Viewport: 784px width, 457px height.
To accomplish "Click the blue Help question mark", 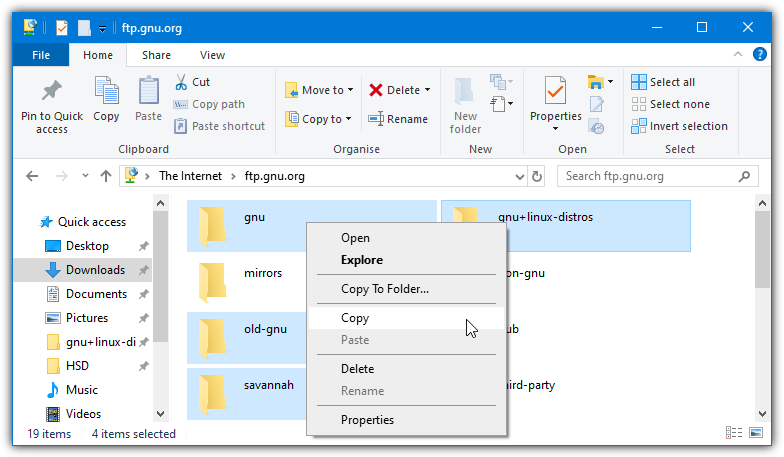I will coord(759,54).
